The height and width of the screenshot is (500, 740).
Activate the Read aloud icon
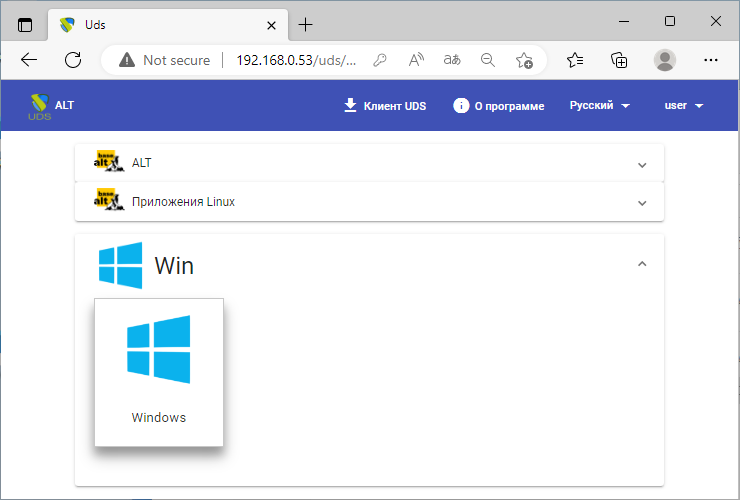(416, 60)
